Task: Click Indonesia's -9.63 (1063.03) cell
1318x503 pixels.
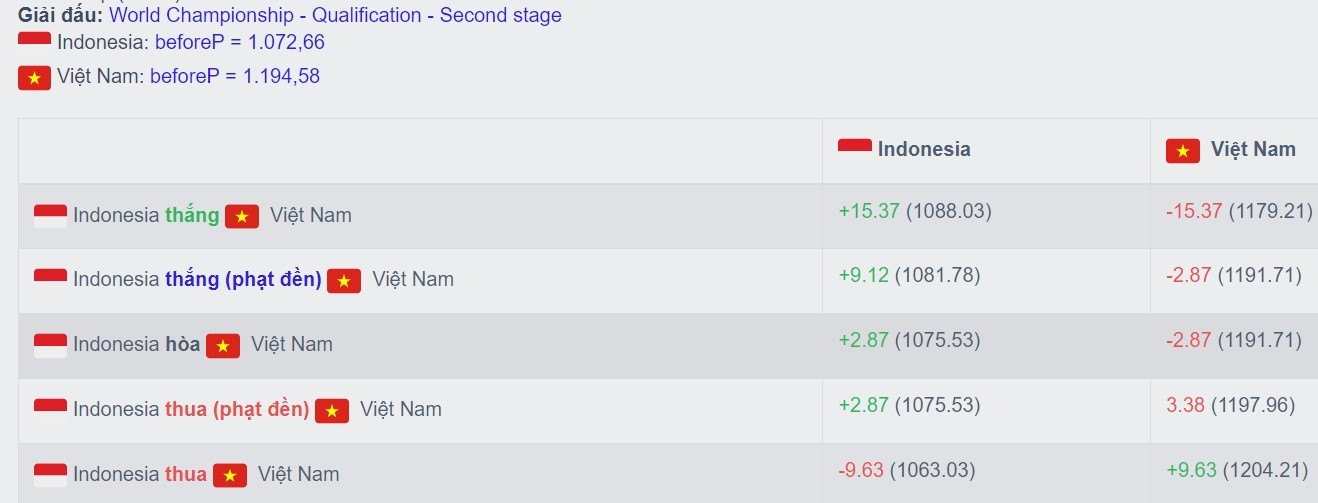Action: click(906, 469)
